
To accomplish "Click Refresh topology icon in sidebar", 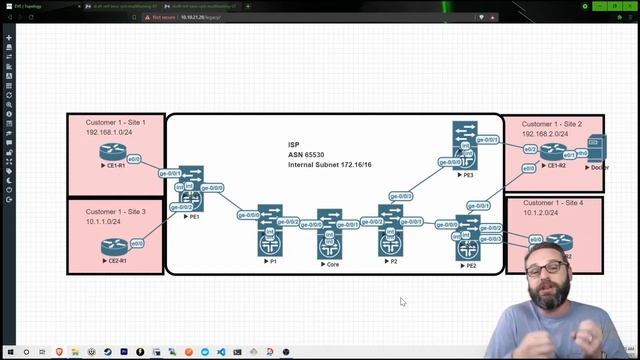I will [9, 95].
